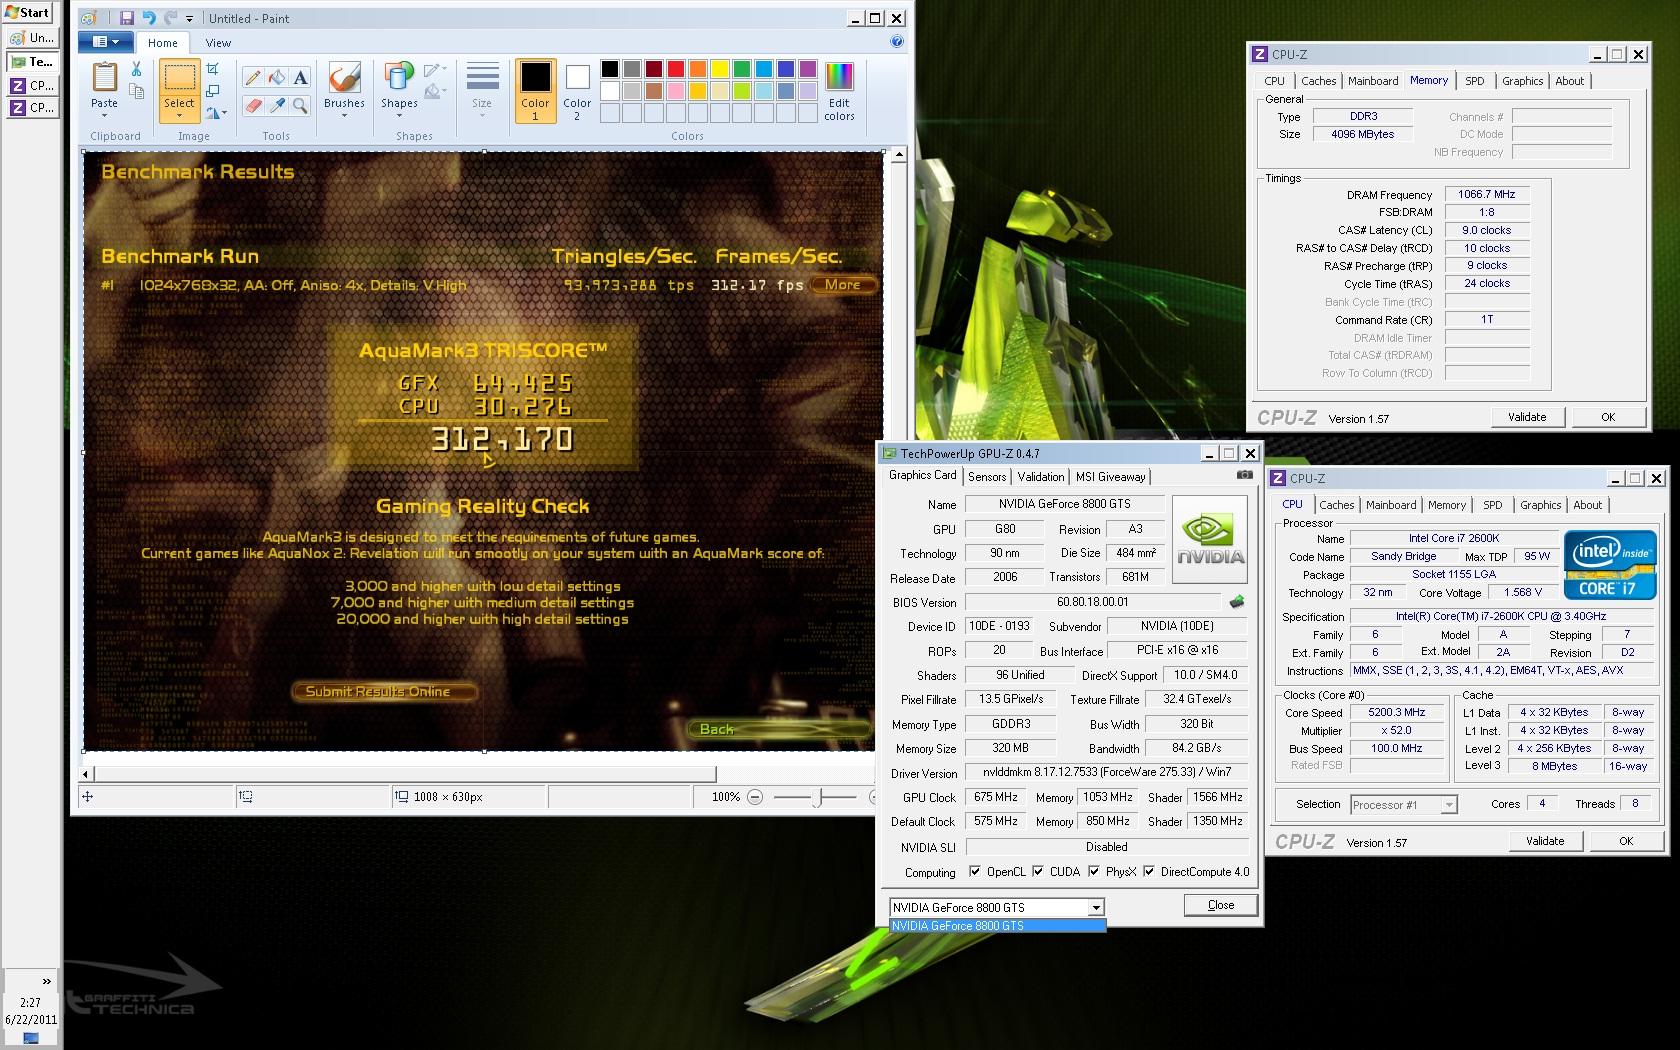1680x1050 pixels.
Task: Choose the Crop tool in Paint
Action: tap(213, 69)
